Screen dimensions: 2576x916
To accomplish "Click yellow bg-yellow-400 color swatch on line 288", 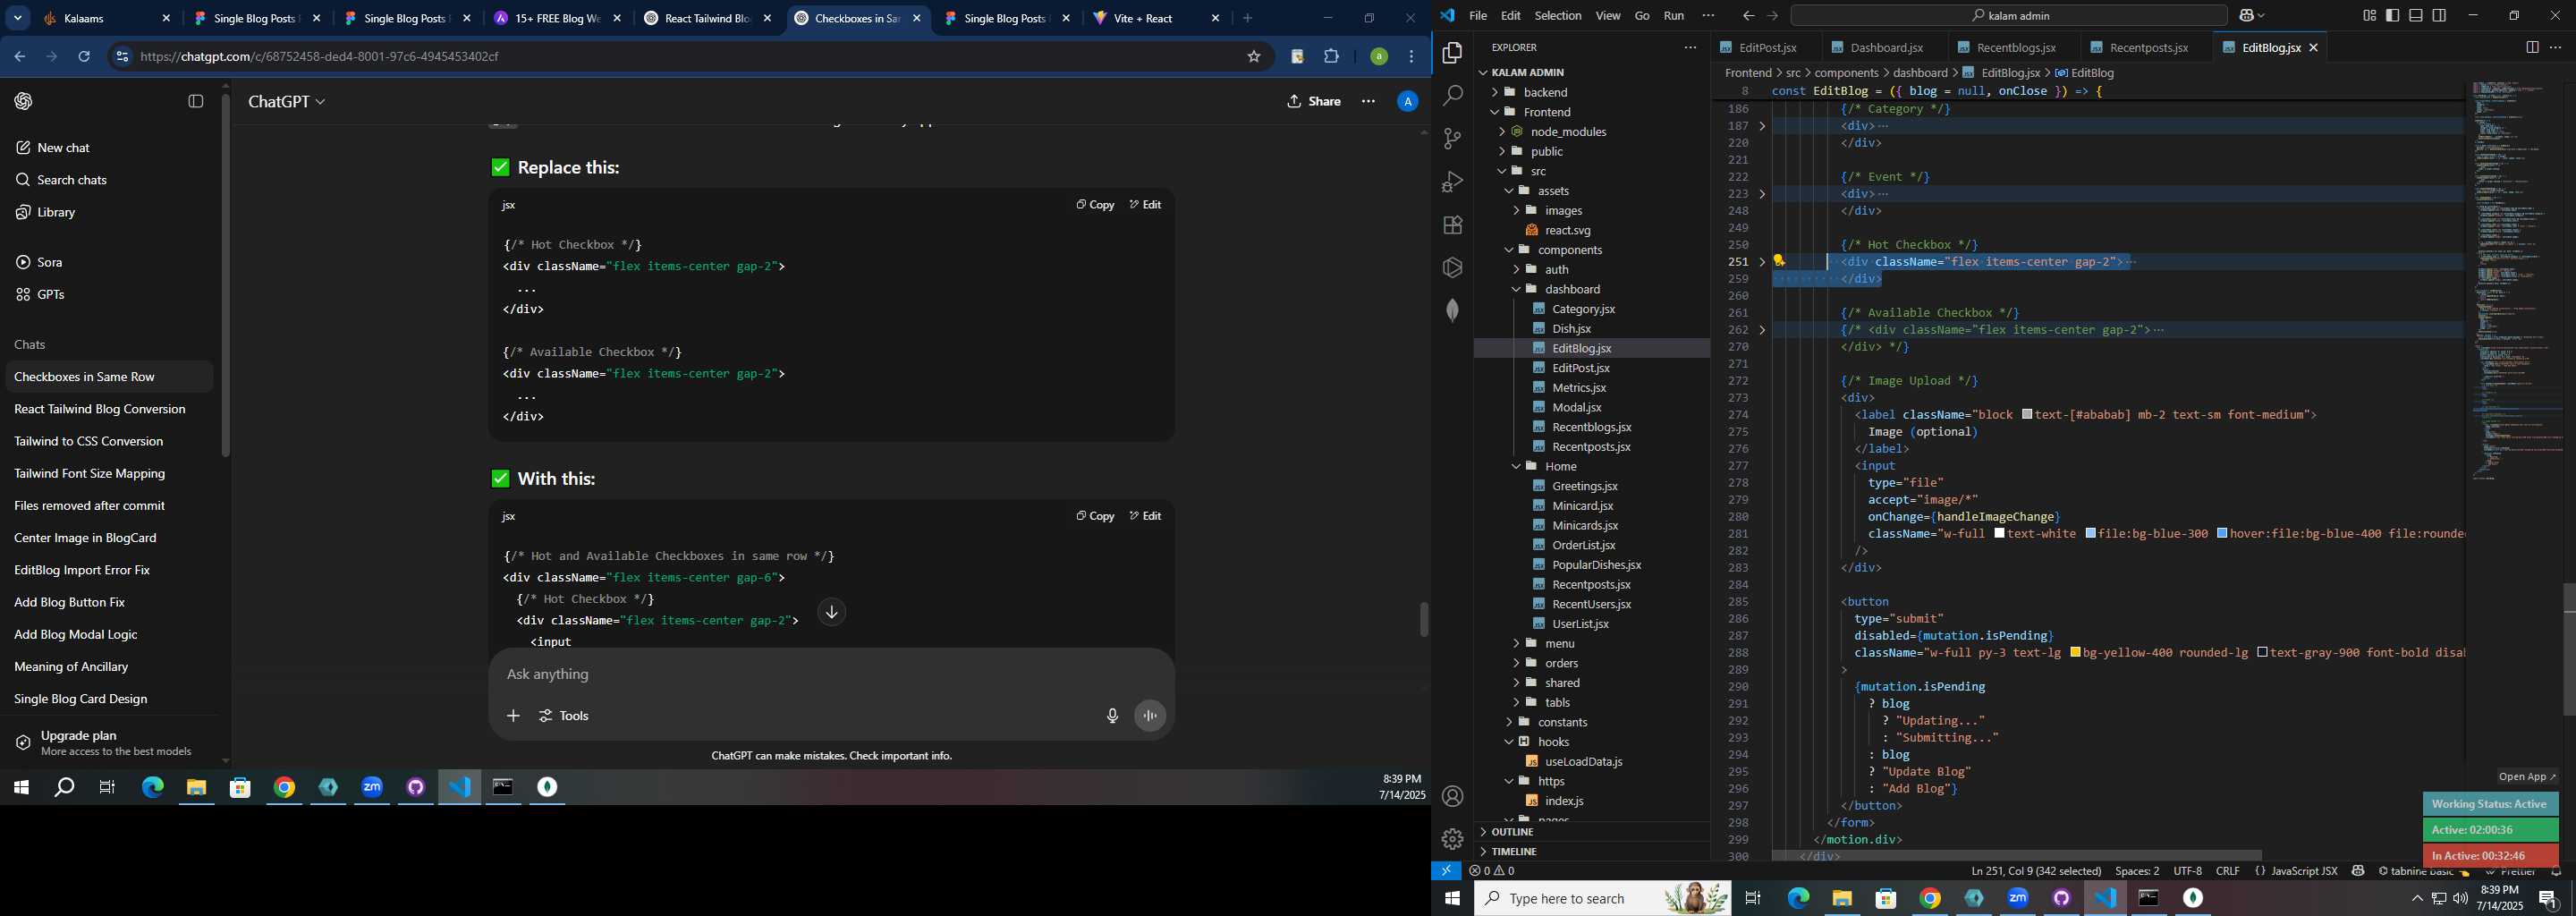I will click(x=2076, y=653).
